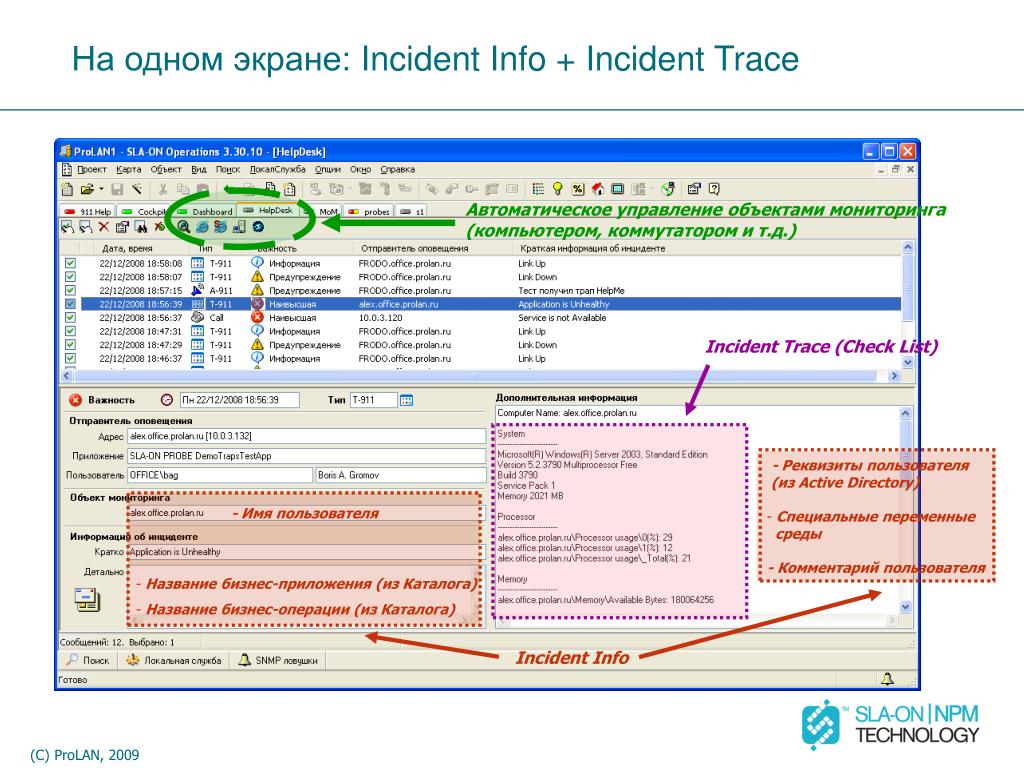The height and width of the screenshot is (768, 1024).
Task: Open the SNMP ловушки bottom tab
Action: pyautogui.click(x=278, y=660)
